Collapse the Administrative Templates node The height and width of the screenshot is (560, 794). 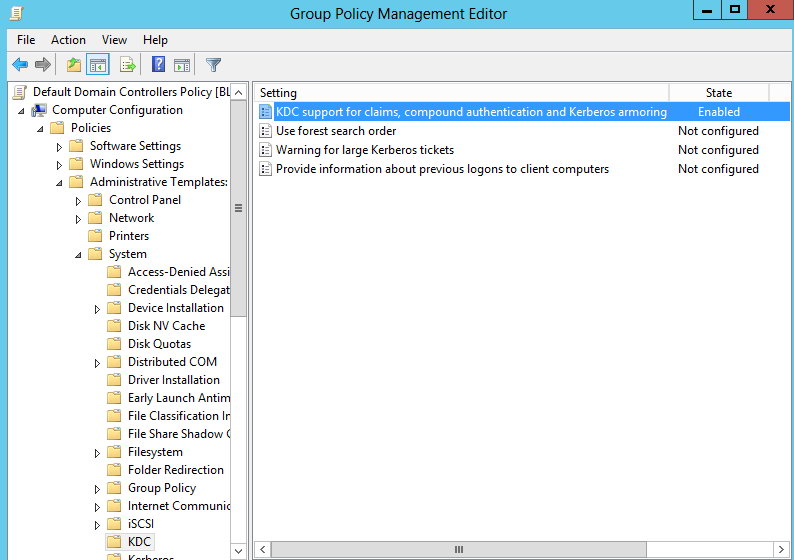59,183
